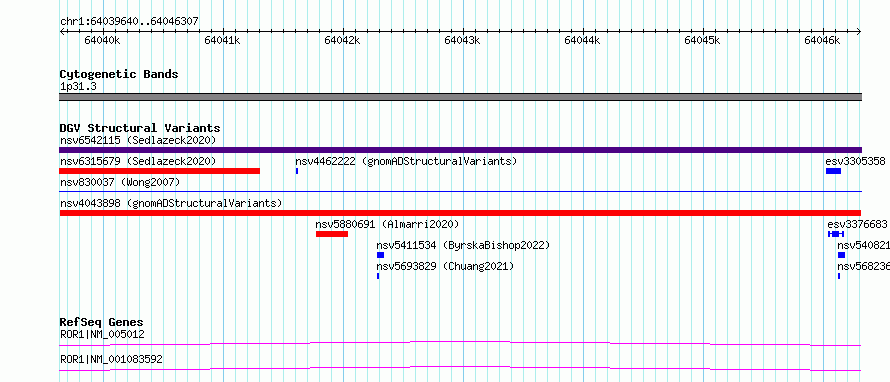The image size is (890, 382).
Task: Click the nsv5880691 red variant bar
Action: 332,234
